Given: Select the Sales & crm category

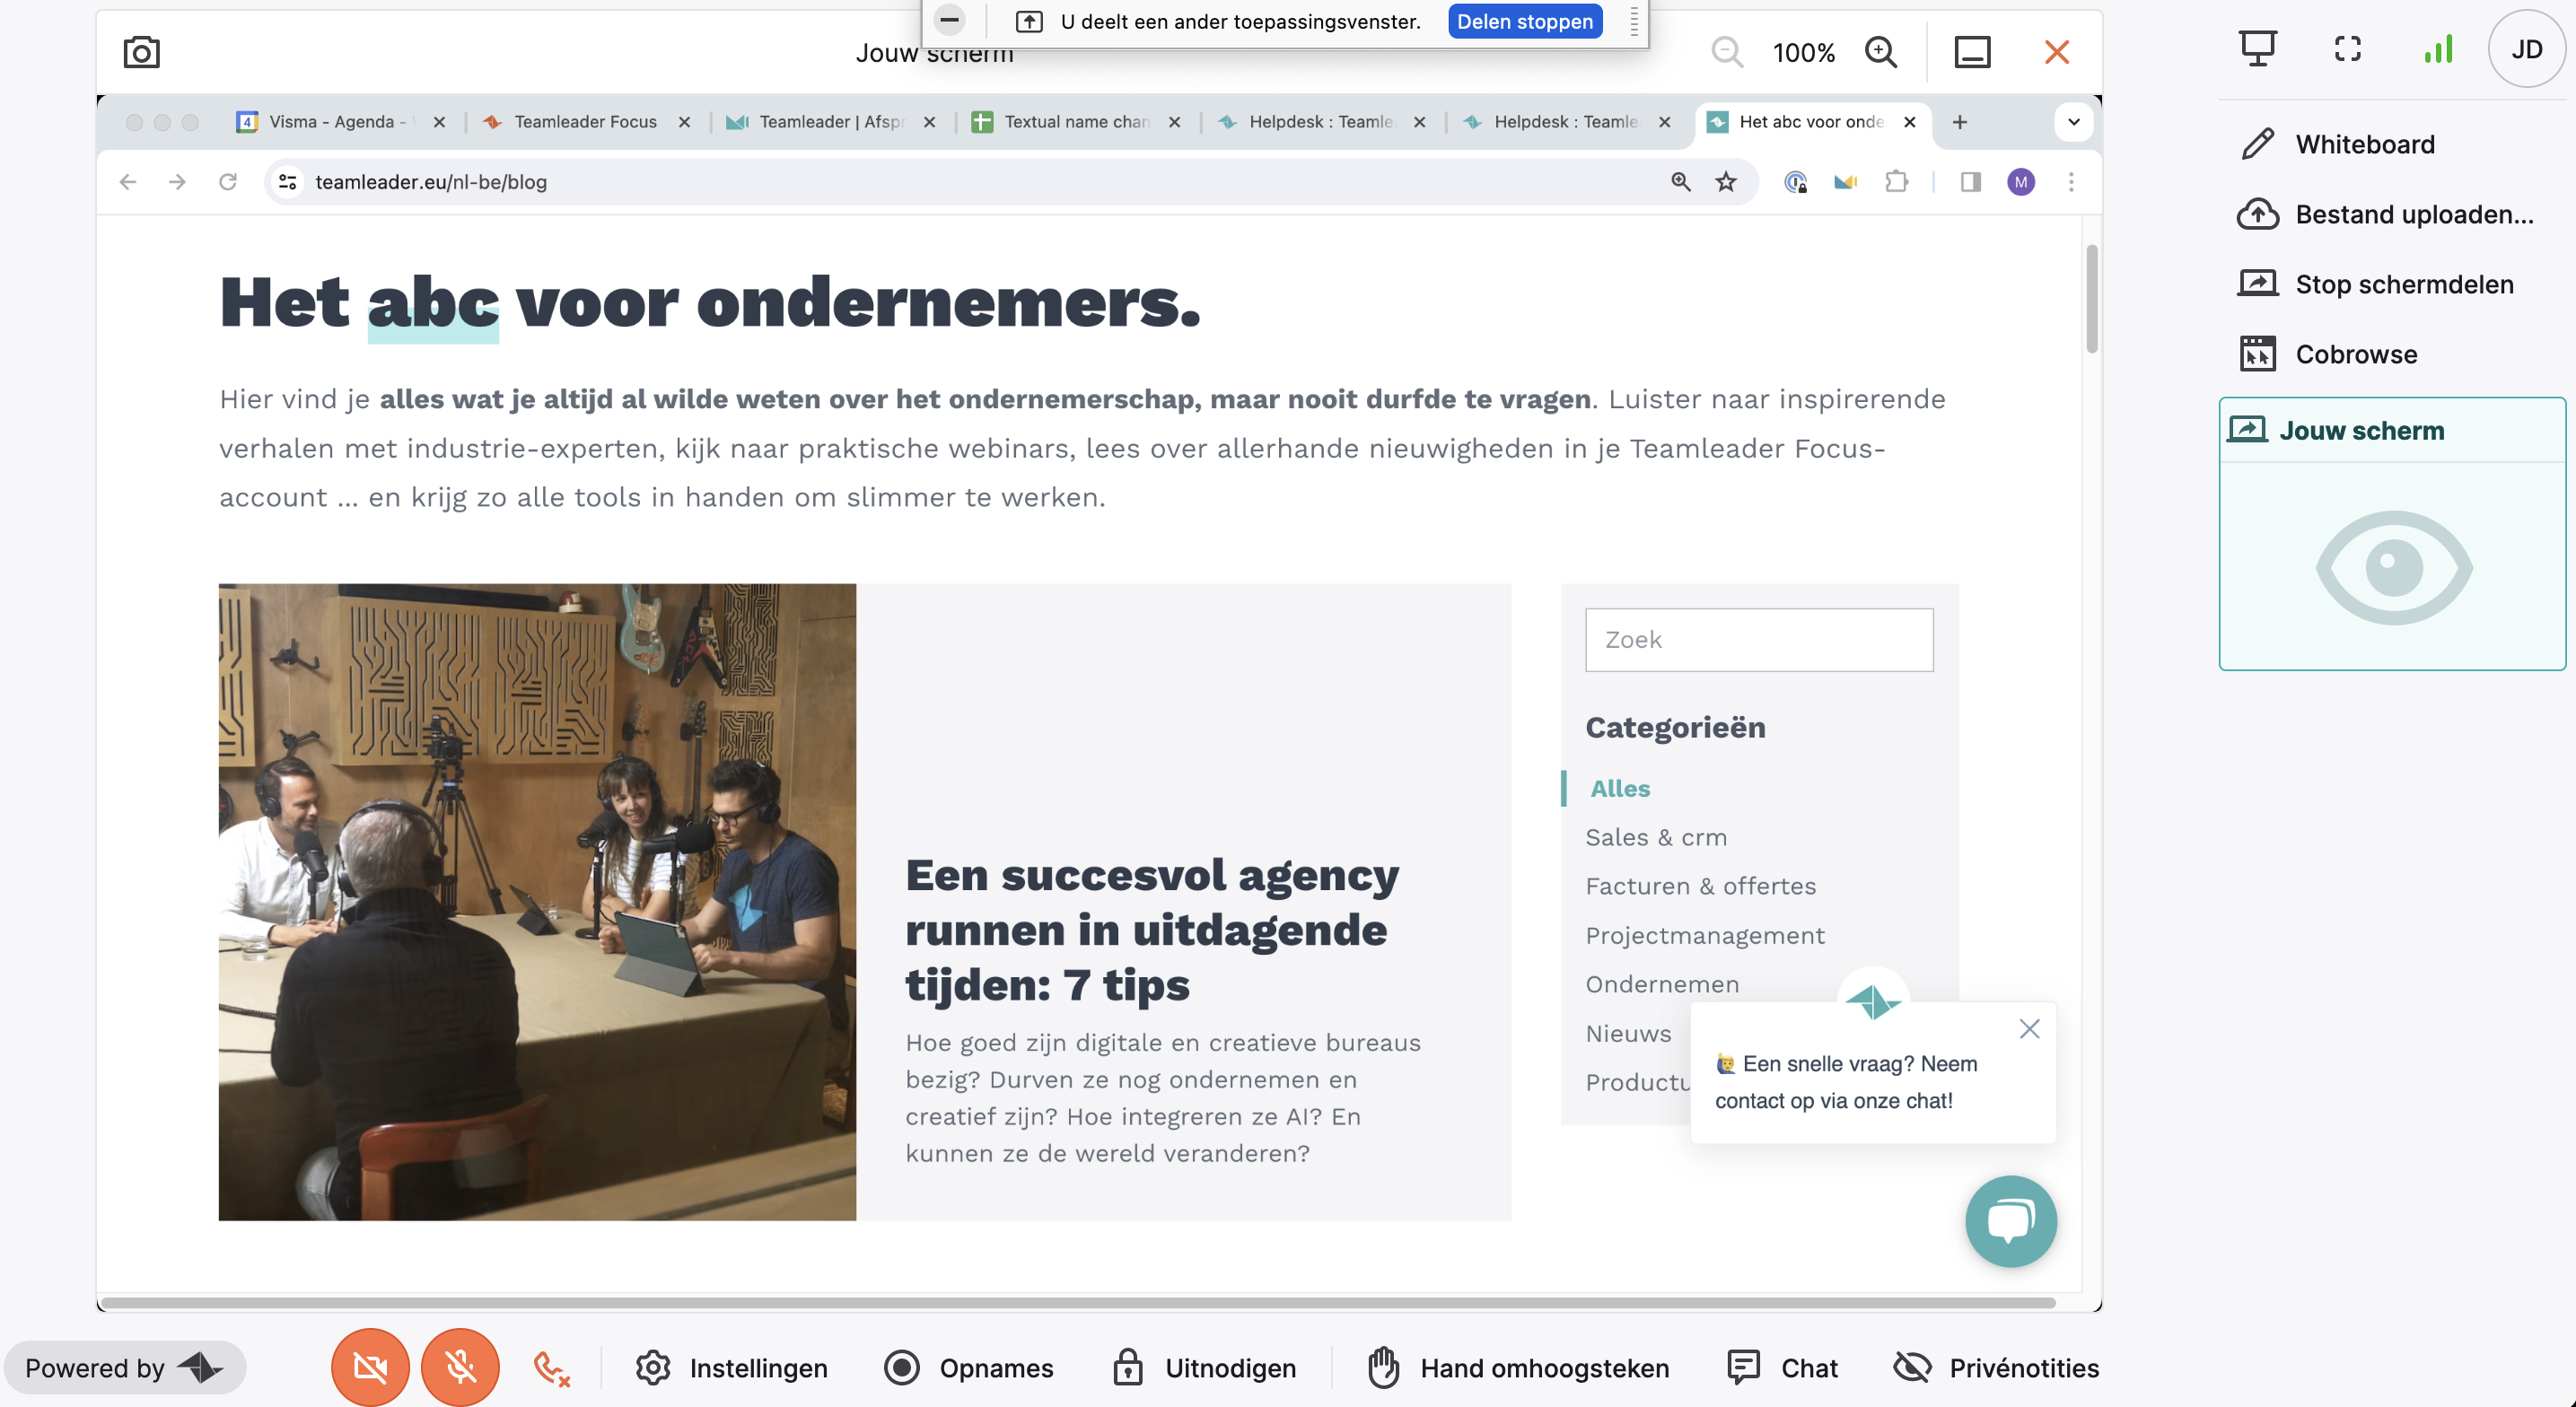Looking at the screenshot, I should point(1656,838).
